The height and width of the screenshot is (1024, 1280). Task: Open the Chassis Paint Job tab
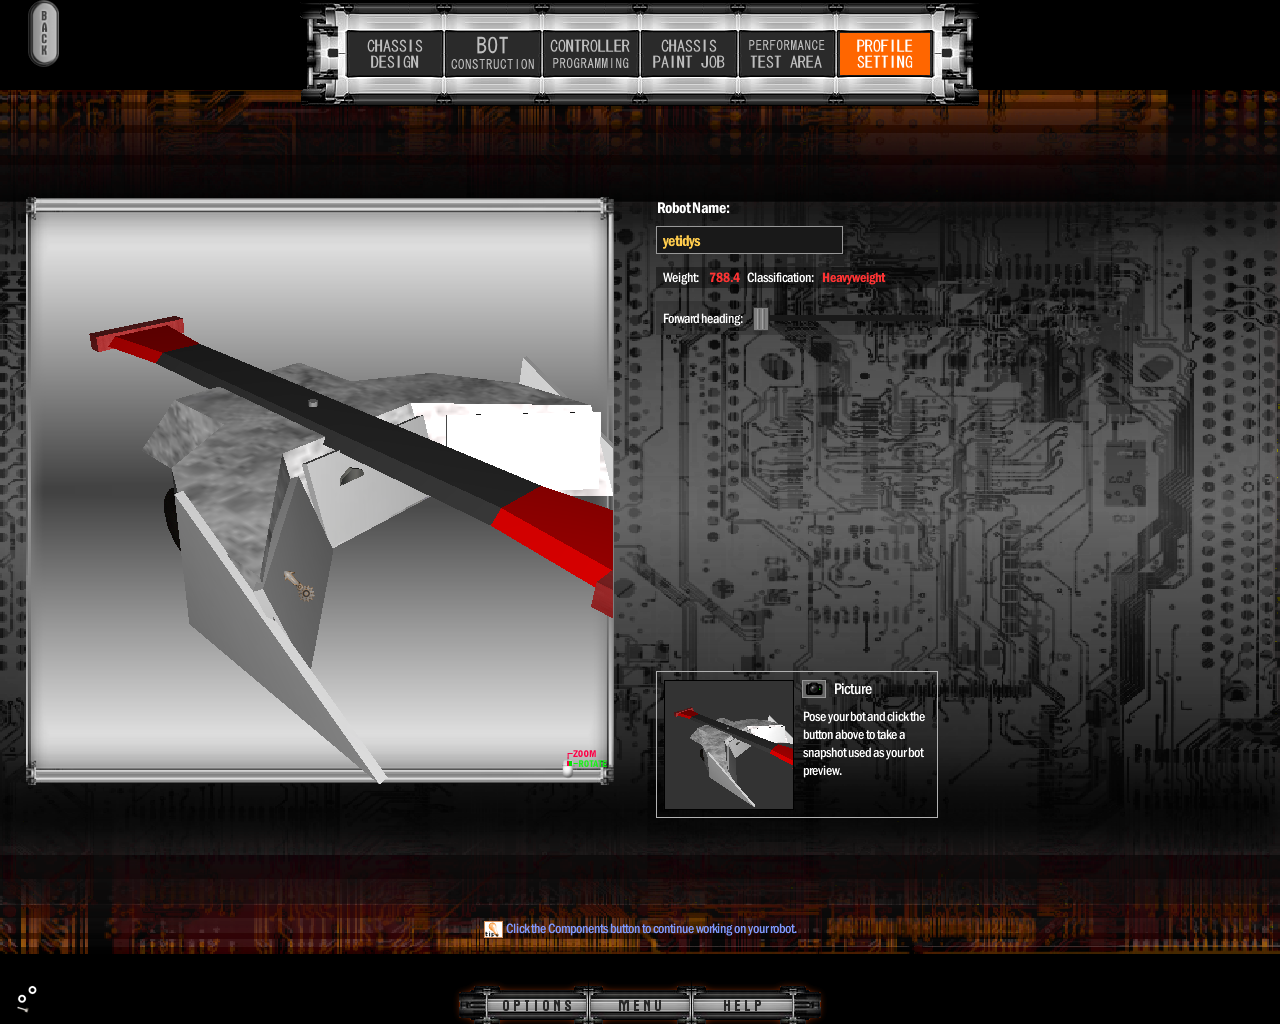click(688, 54)
